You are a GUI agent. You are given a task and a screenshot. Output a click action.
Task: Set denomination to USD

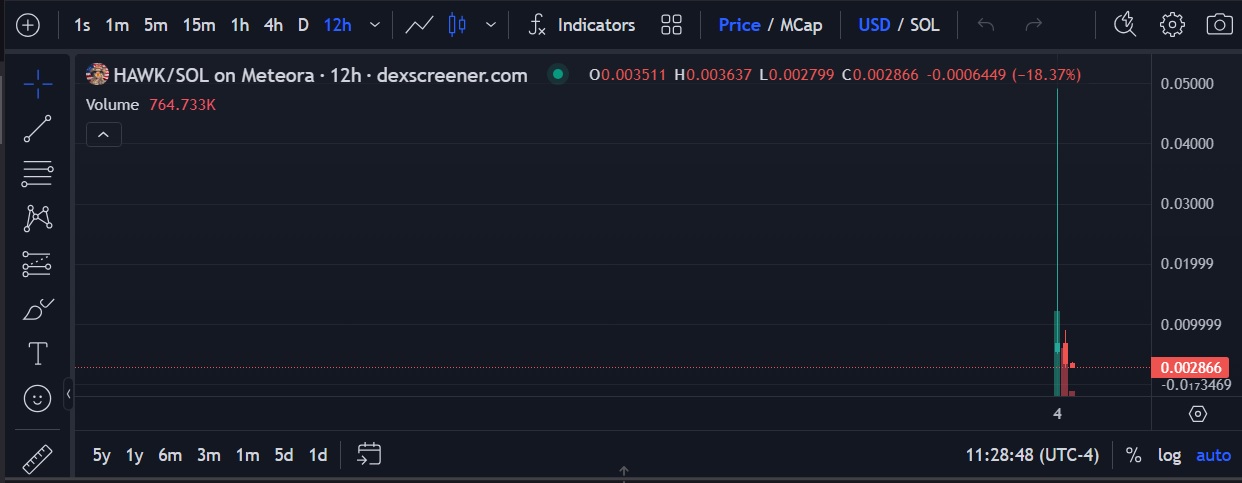point(874,25)
